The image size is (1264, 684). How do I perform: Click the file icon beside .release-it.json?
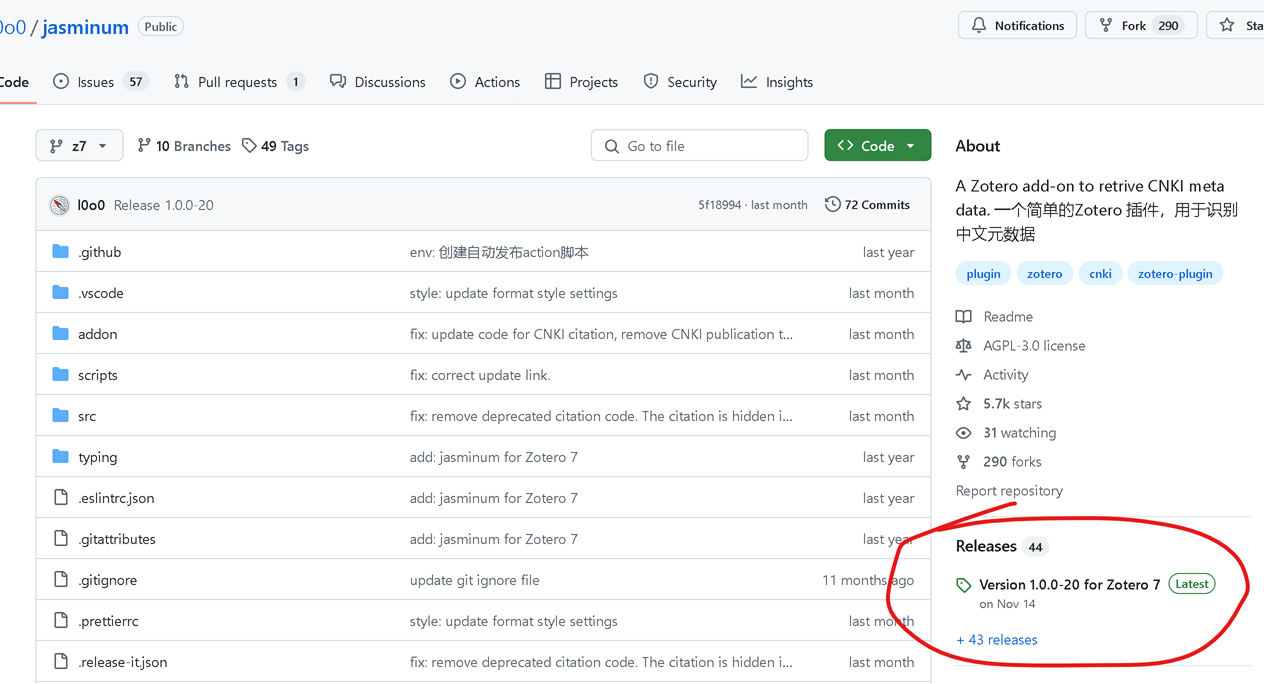pyautogui.click(x=60, y=662)
